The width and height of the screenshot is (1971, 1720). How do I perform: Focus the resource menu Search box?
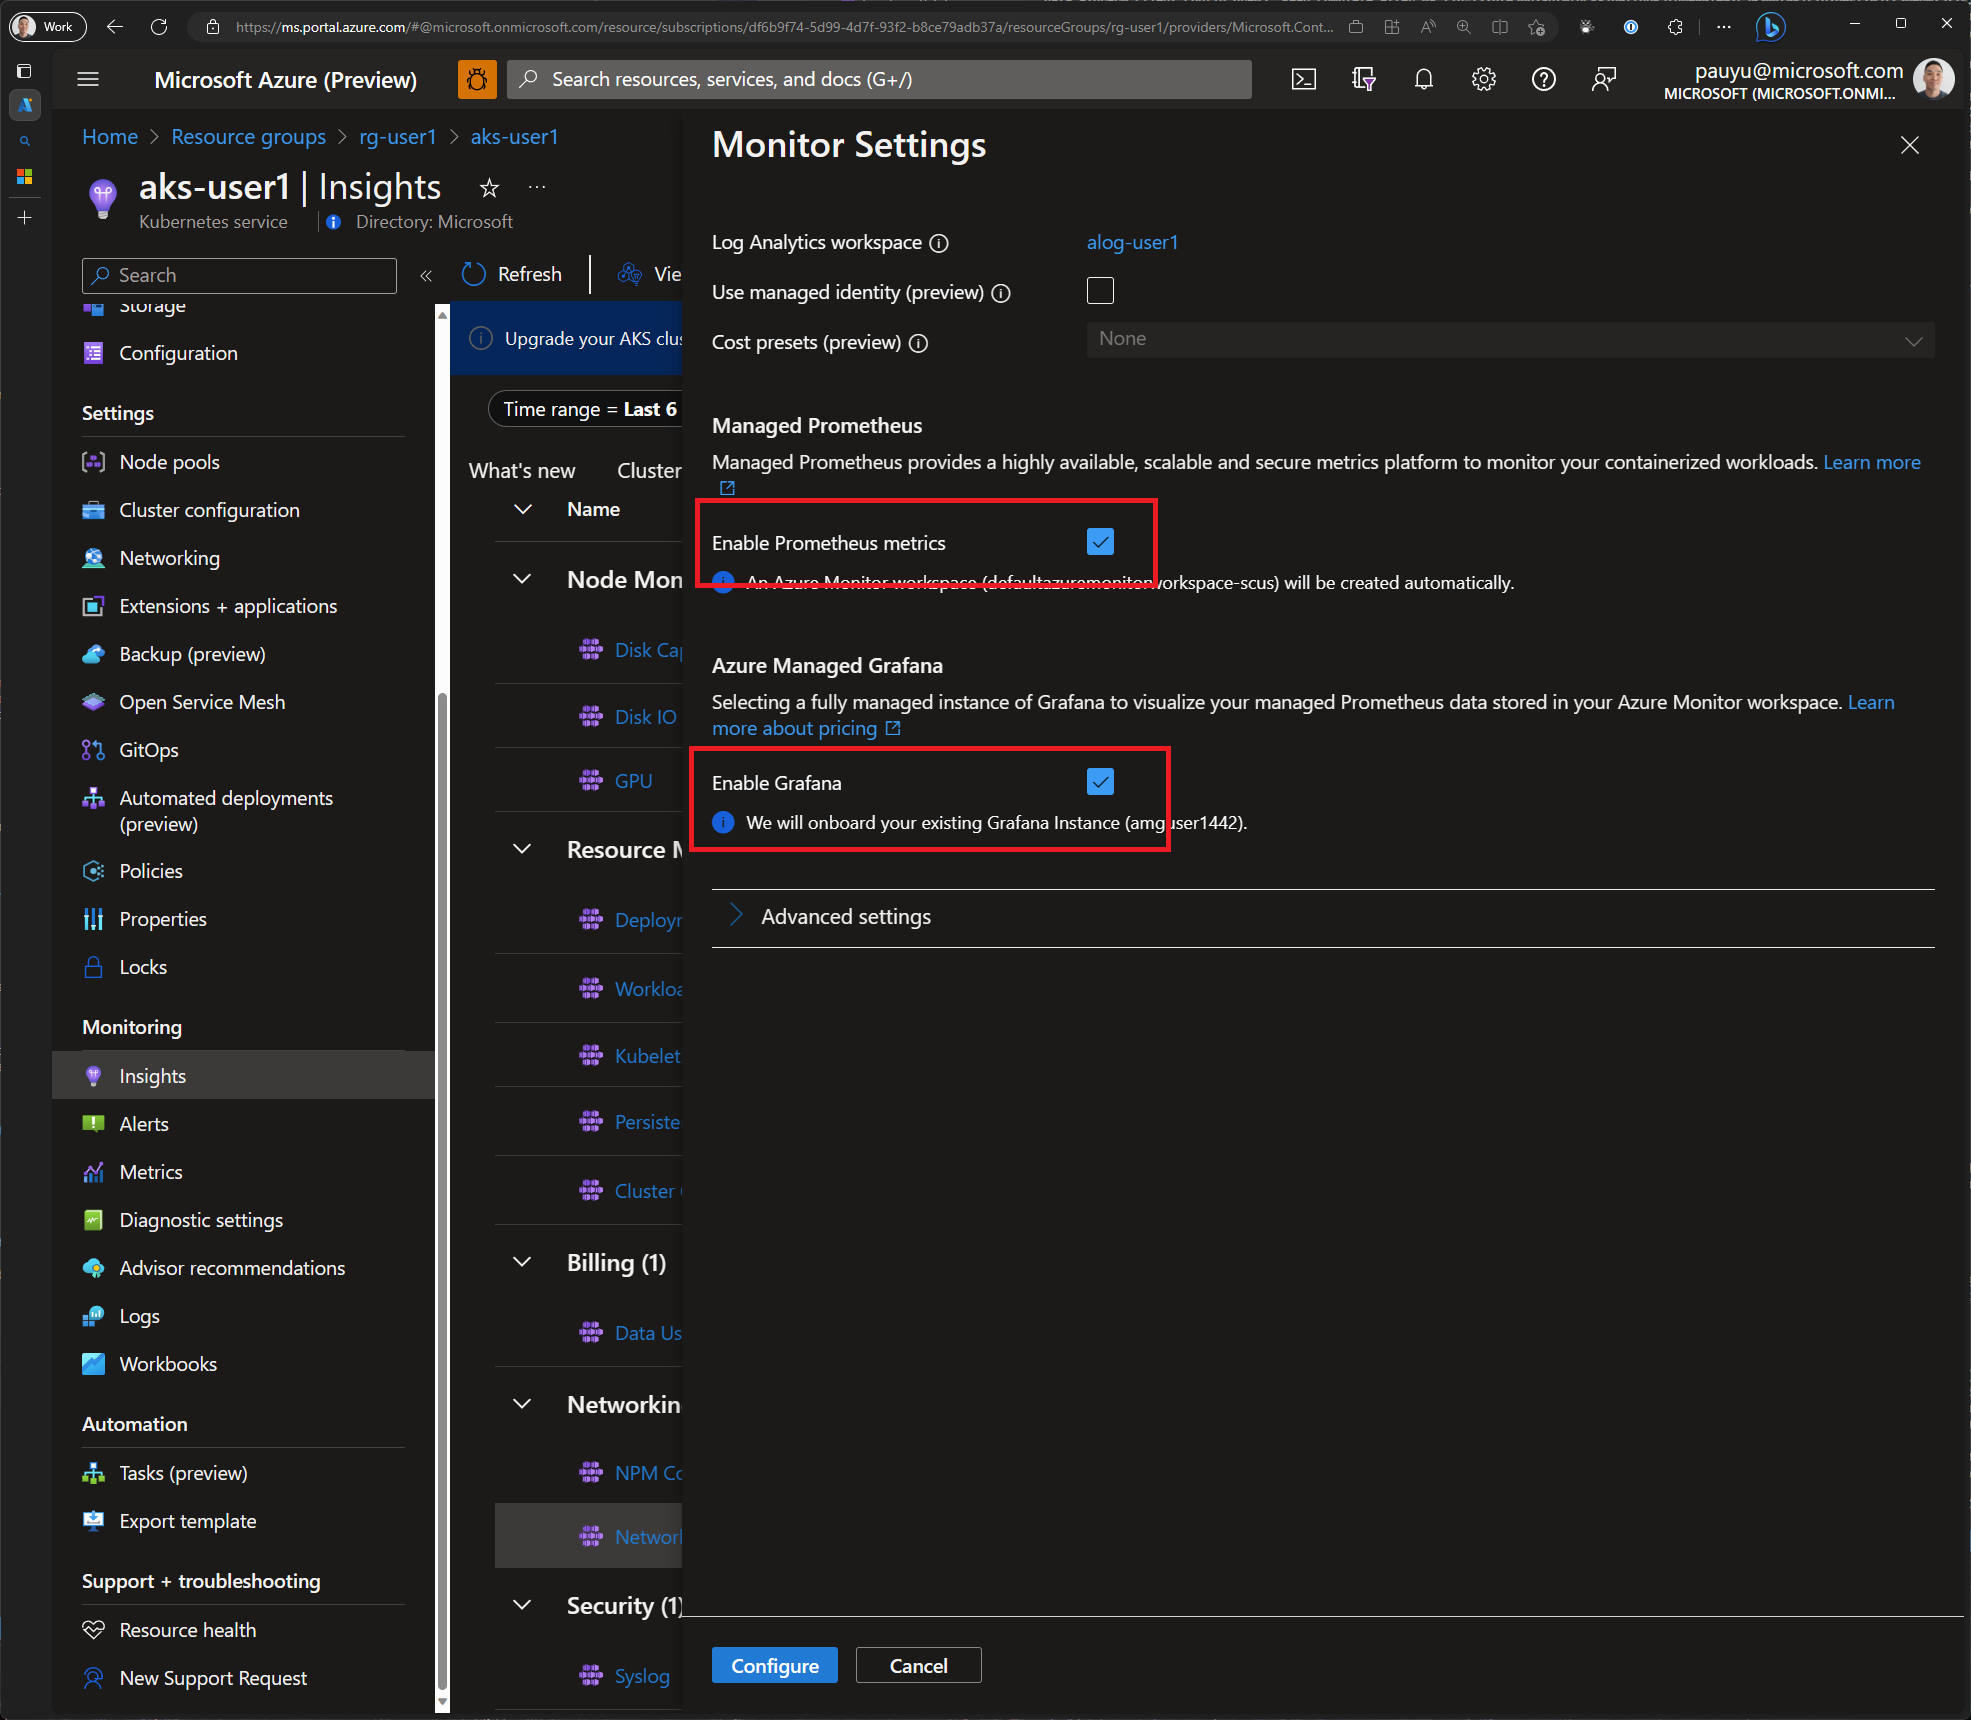point(240,275)
